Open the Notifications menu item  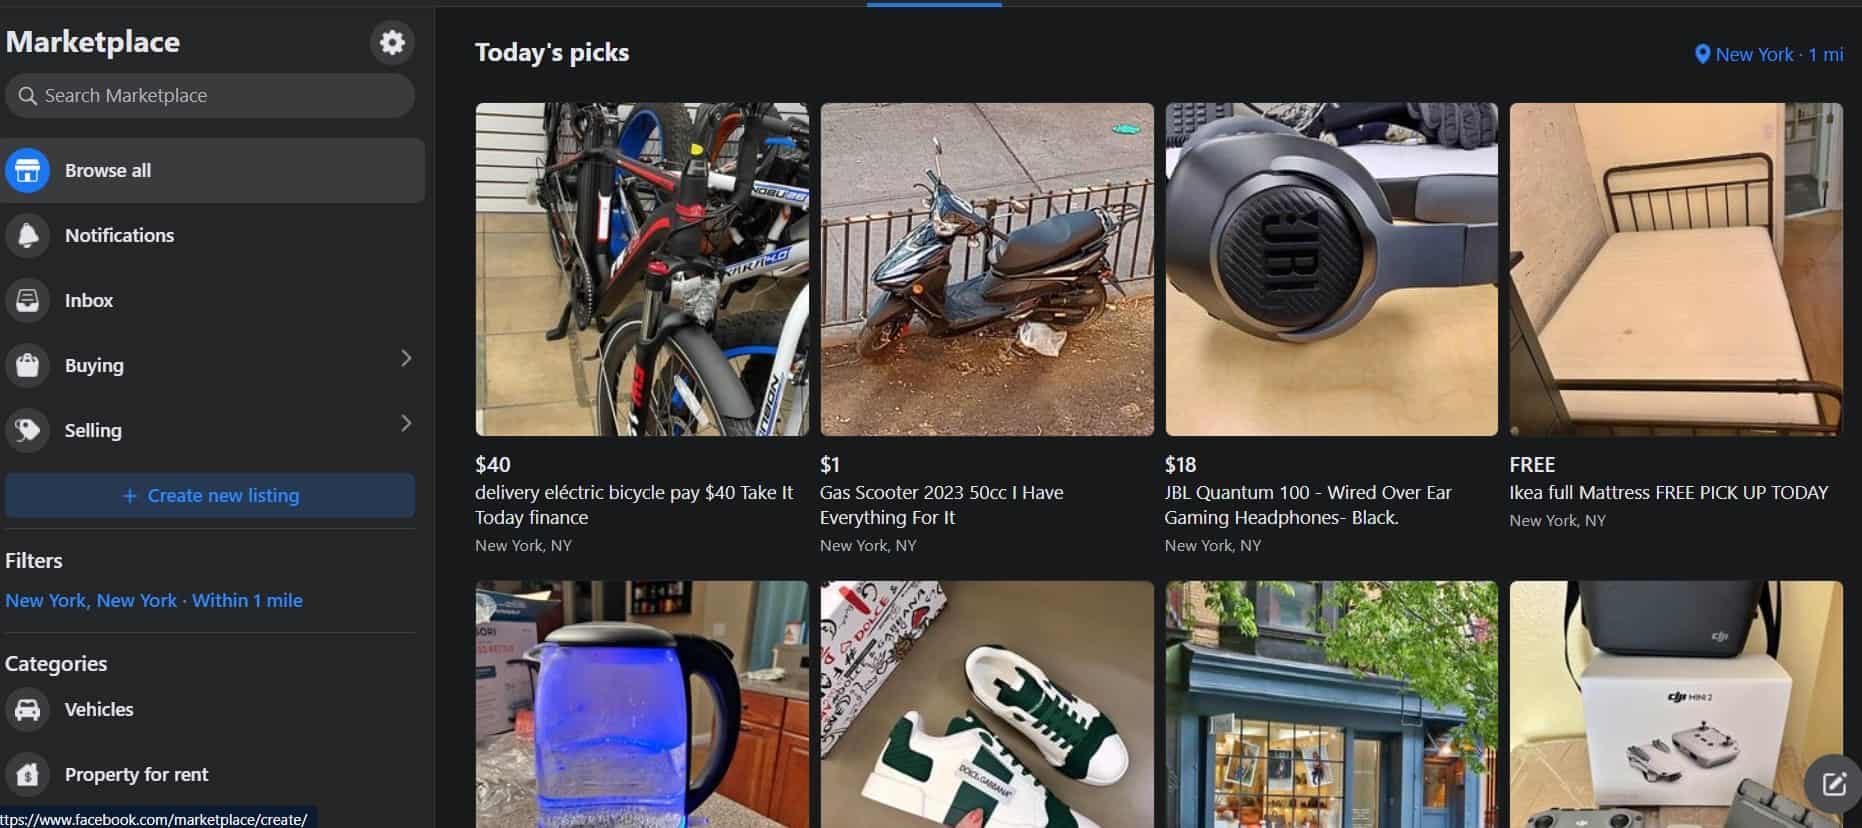[x=212, y=235]
